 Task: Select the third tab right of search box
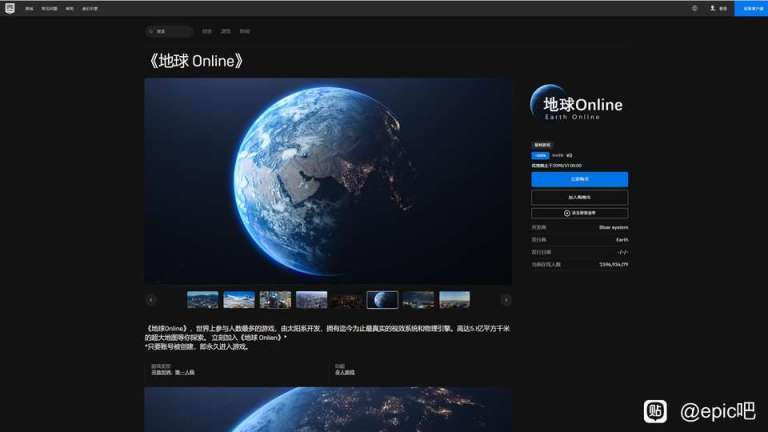(244, 31)
